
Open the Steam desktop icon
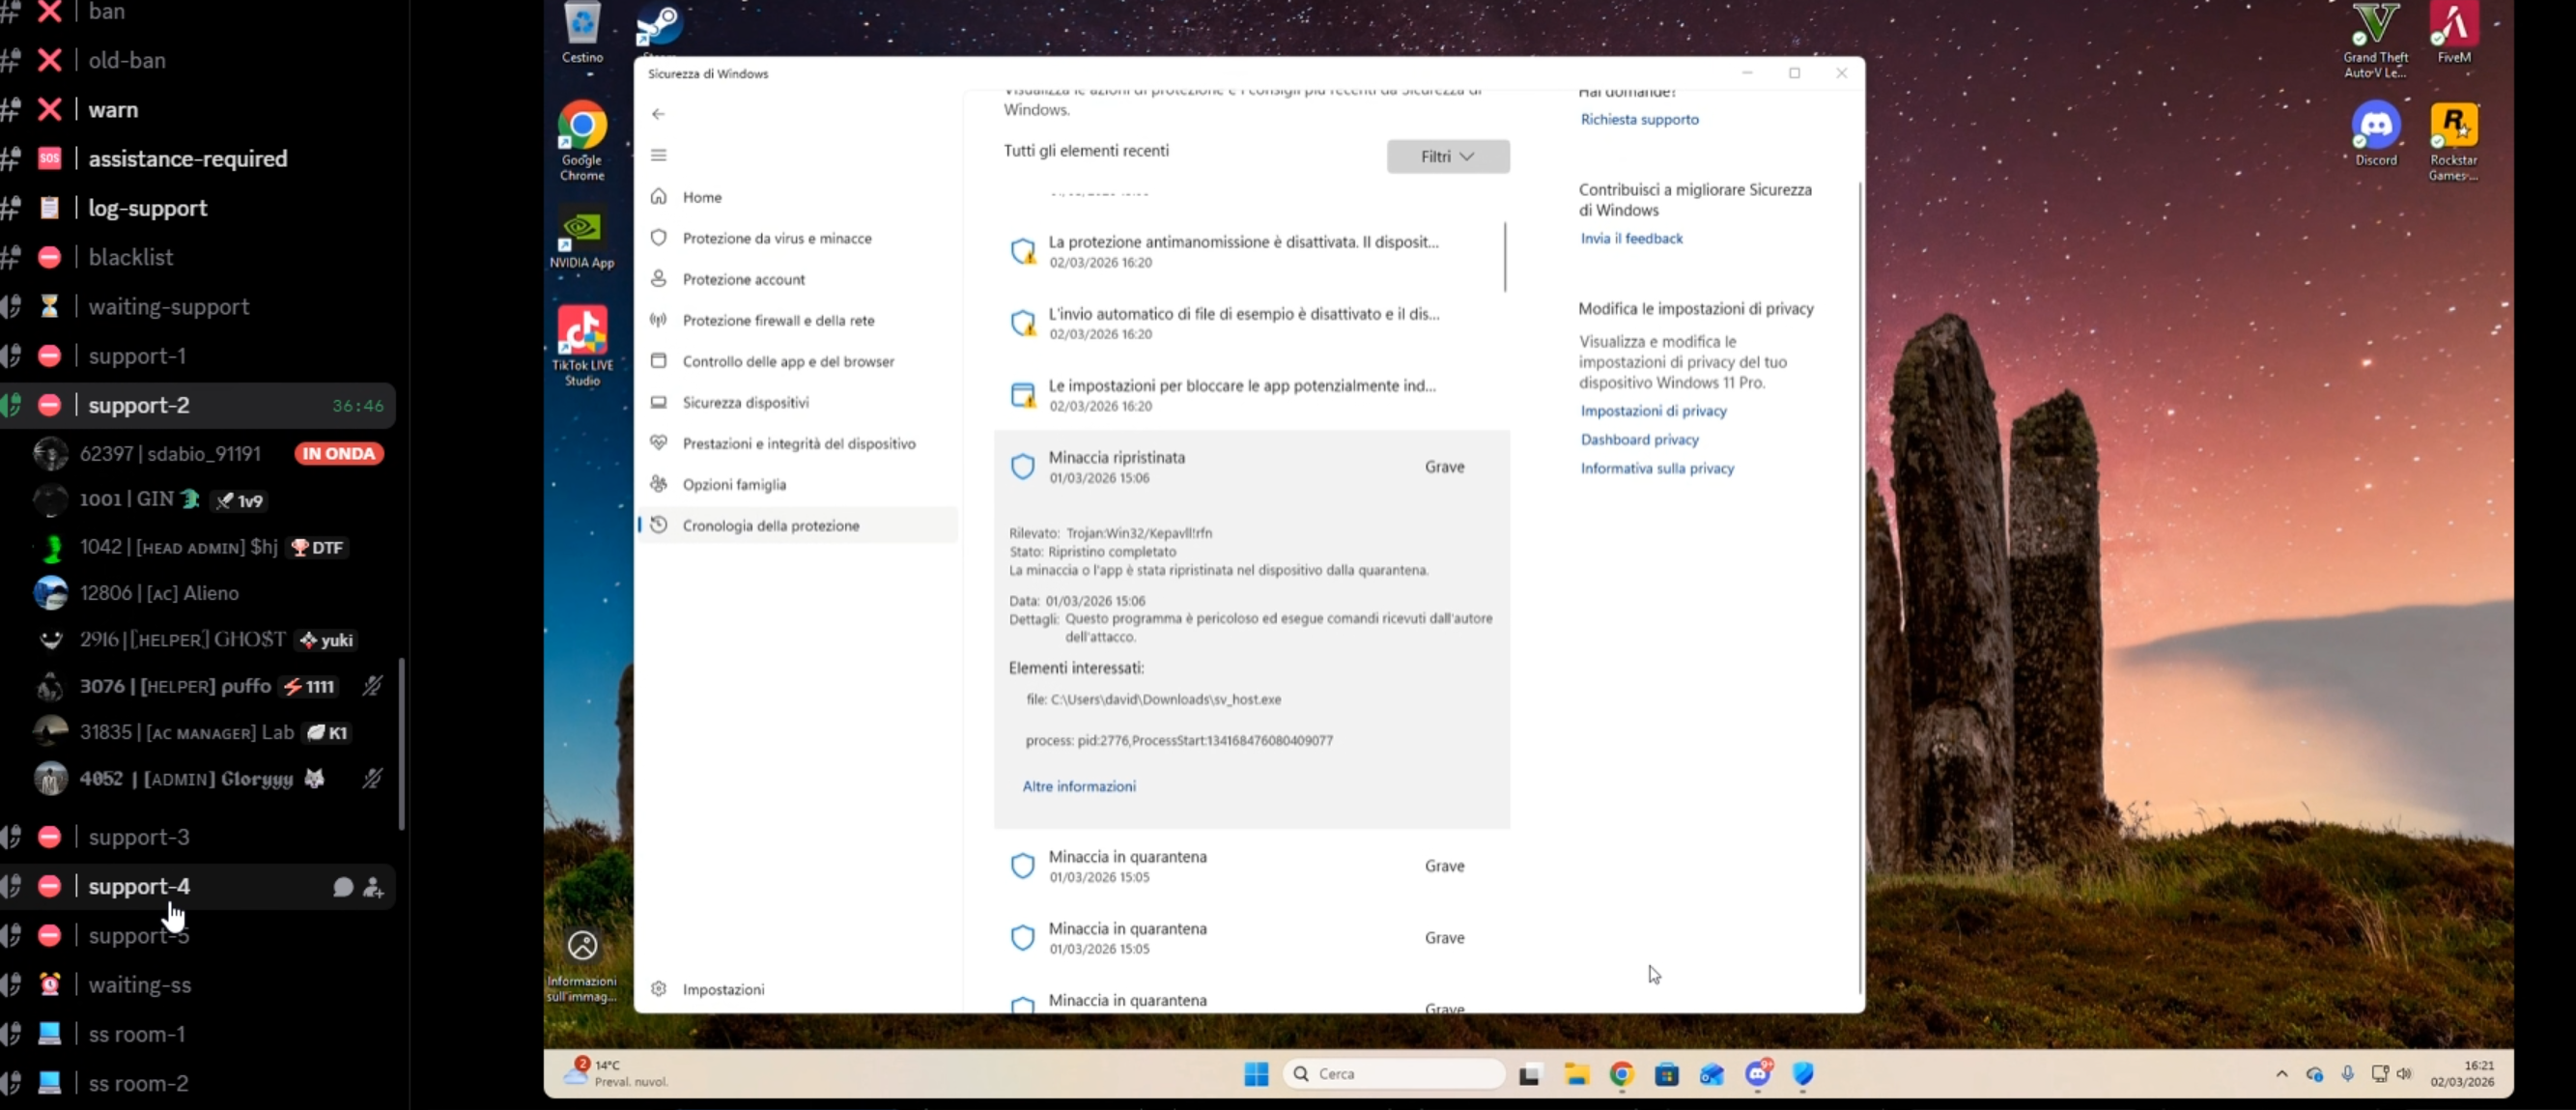(x=659, y=28)
